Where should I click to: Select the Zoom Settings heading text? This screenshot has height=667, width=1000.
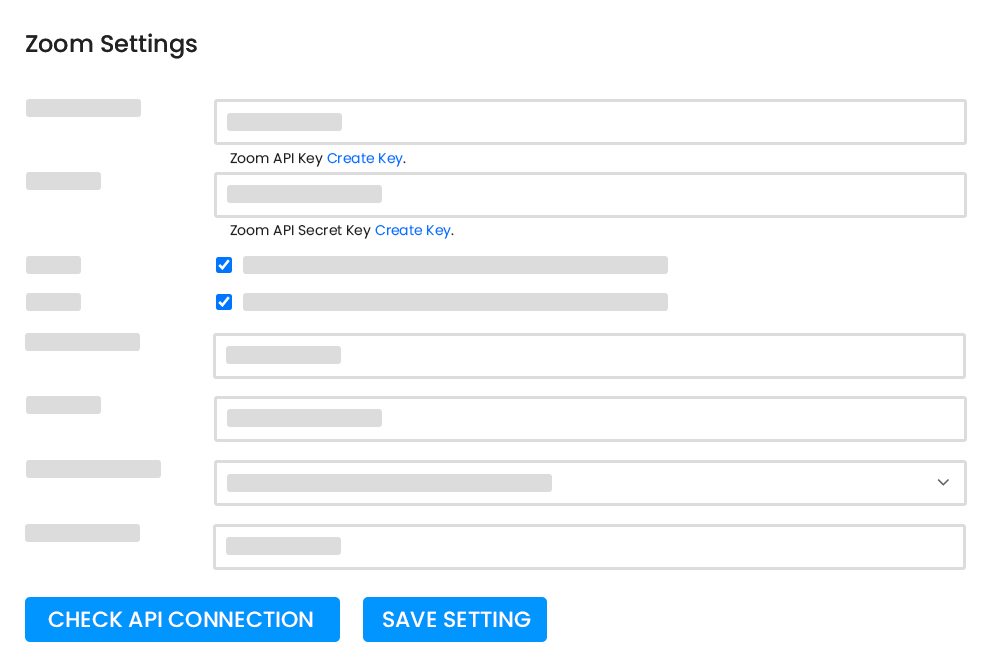(111, 44)
